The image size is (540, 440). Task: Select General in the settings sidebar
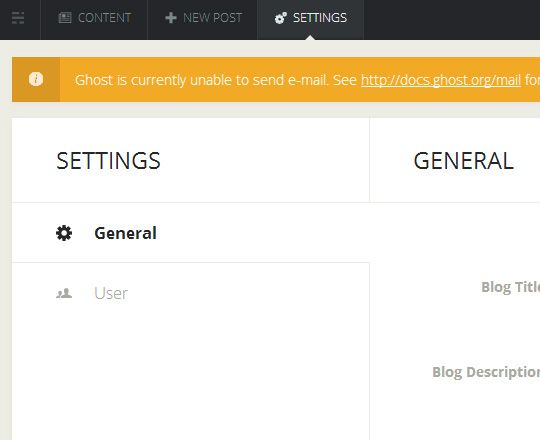point(191,233)
